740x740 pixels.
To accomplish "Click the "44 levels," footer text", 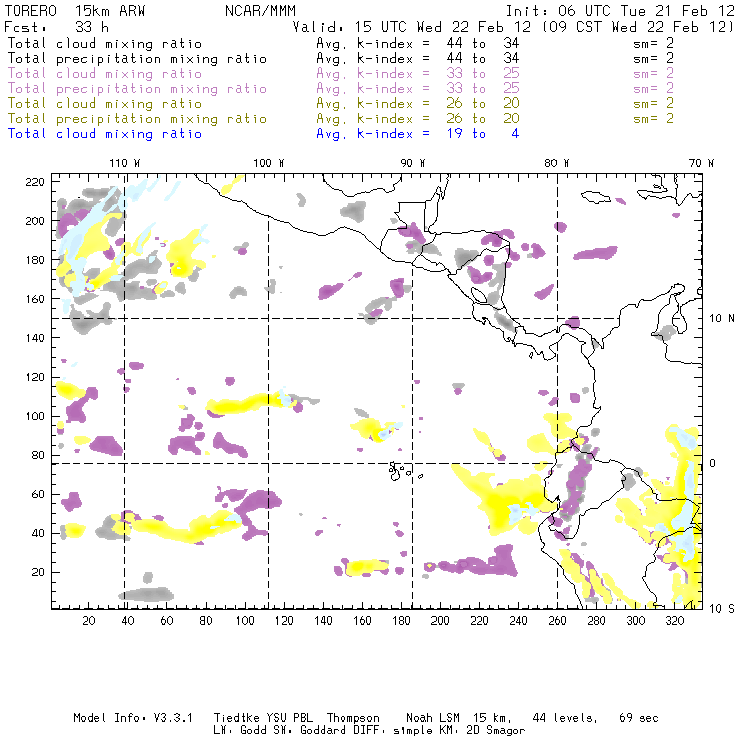I will (x=565, y=718).
